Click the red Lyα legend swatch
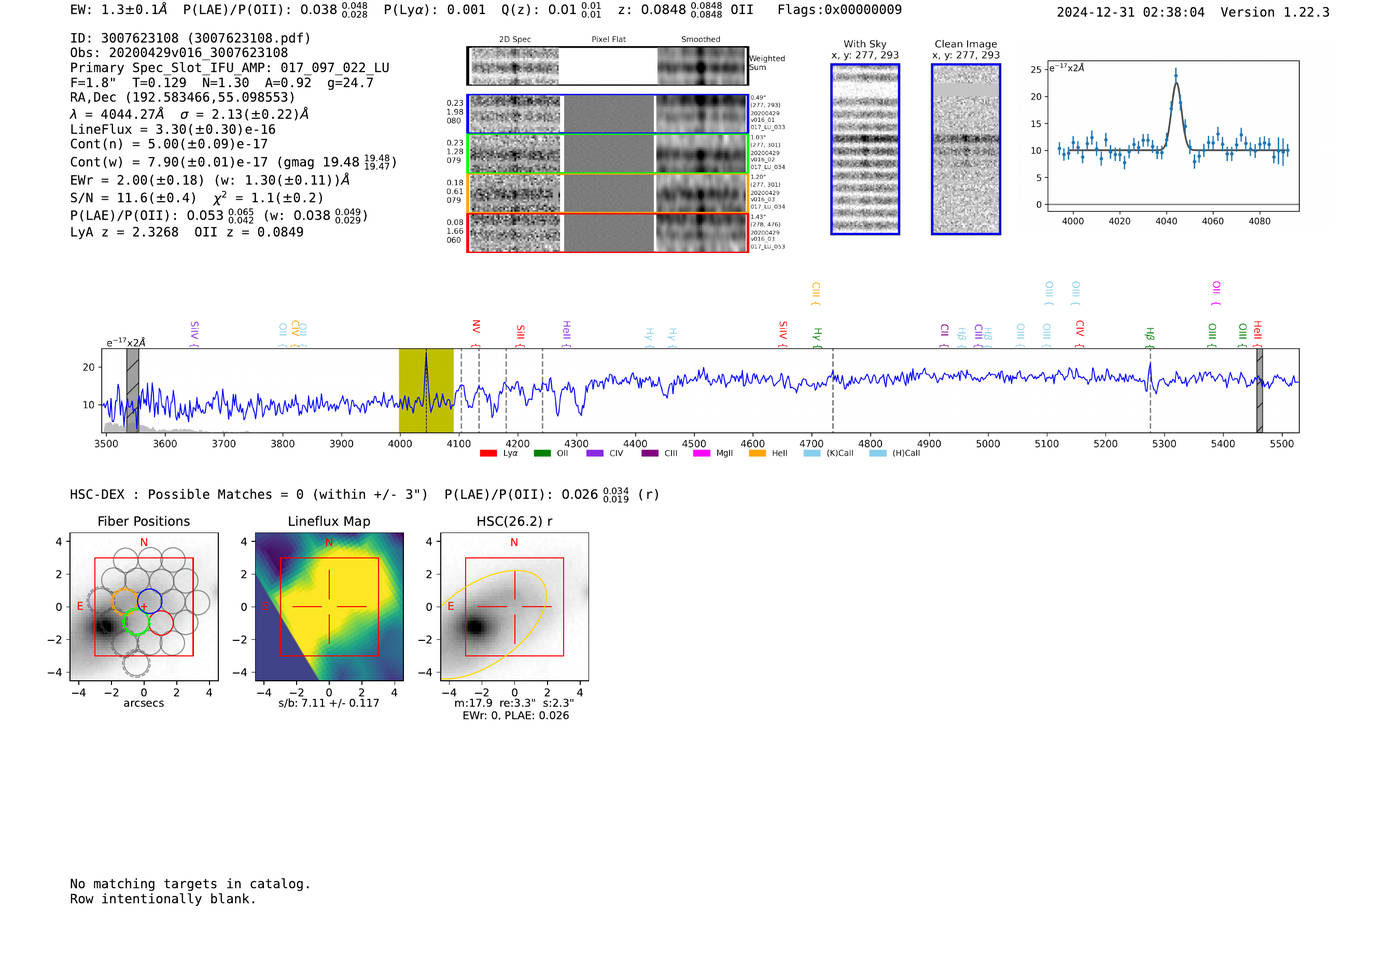The height and width of the screenshot is (953, 1400). pyautogui.click(x=488, y=453)
